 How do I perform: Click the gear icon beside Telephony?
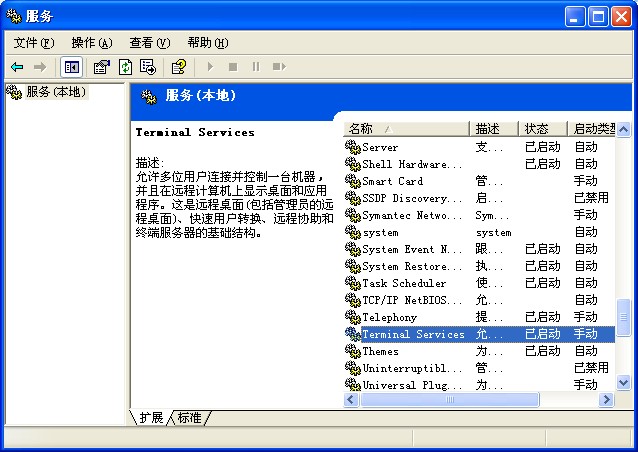(x=353, y=317)
